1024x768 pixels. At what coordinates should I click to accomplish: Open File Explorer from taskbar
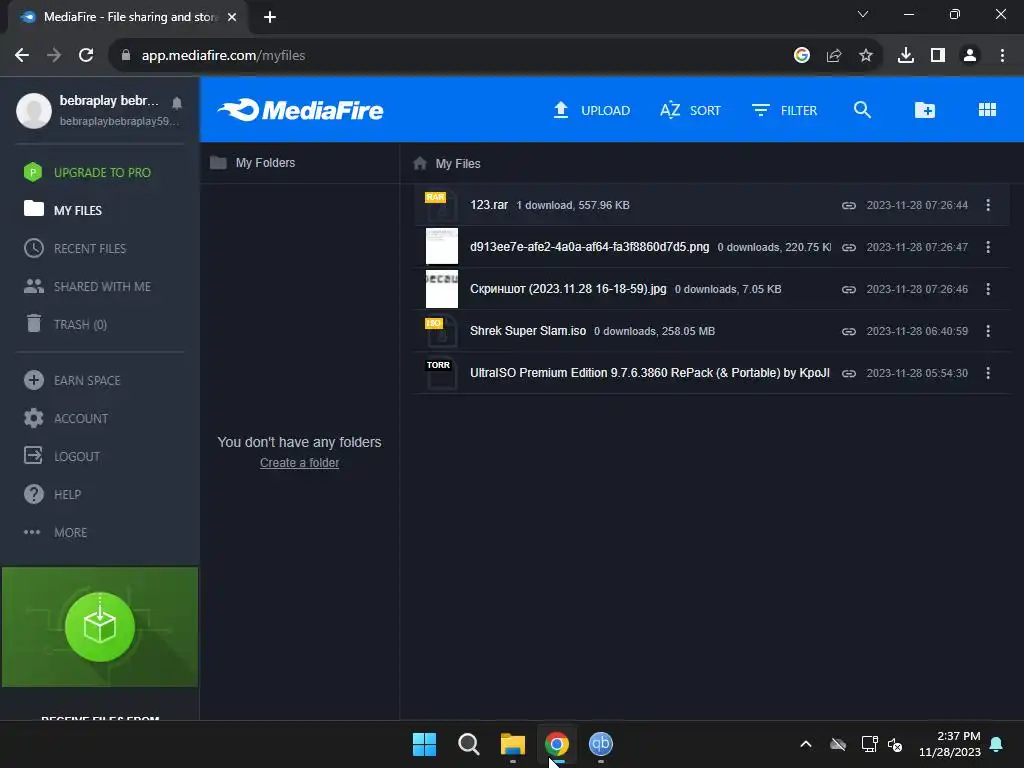513,744
